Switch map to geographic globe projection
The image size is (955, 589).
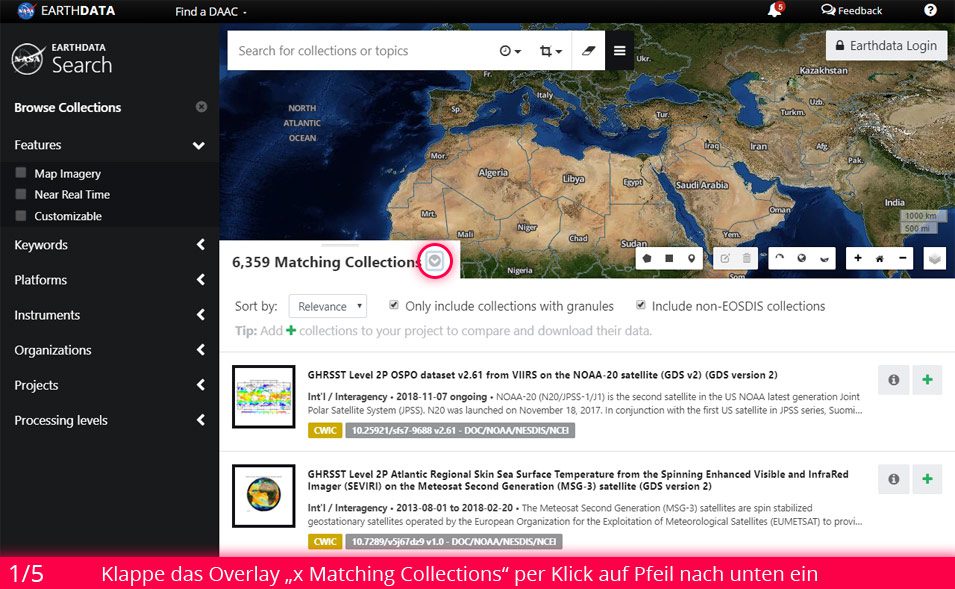click(x=802, y=258)
